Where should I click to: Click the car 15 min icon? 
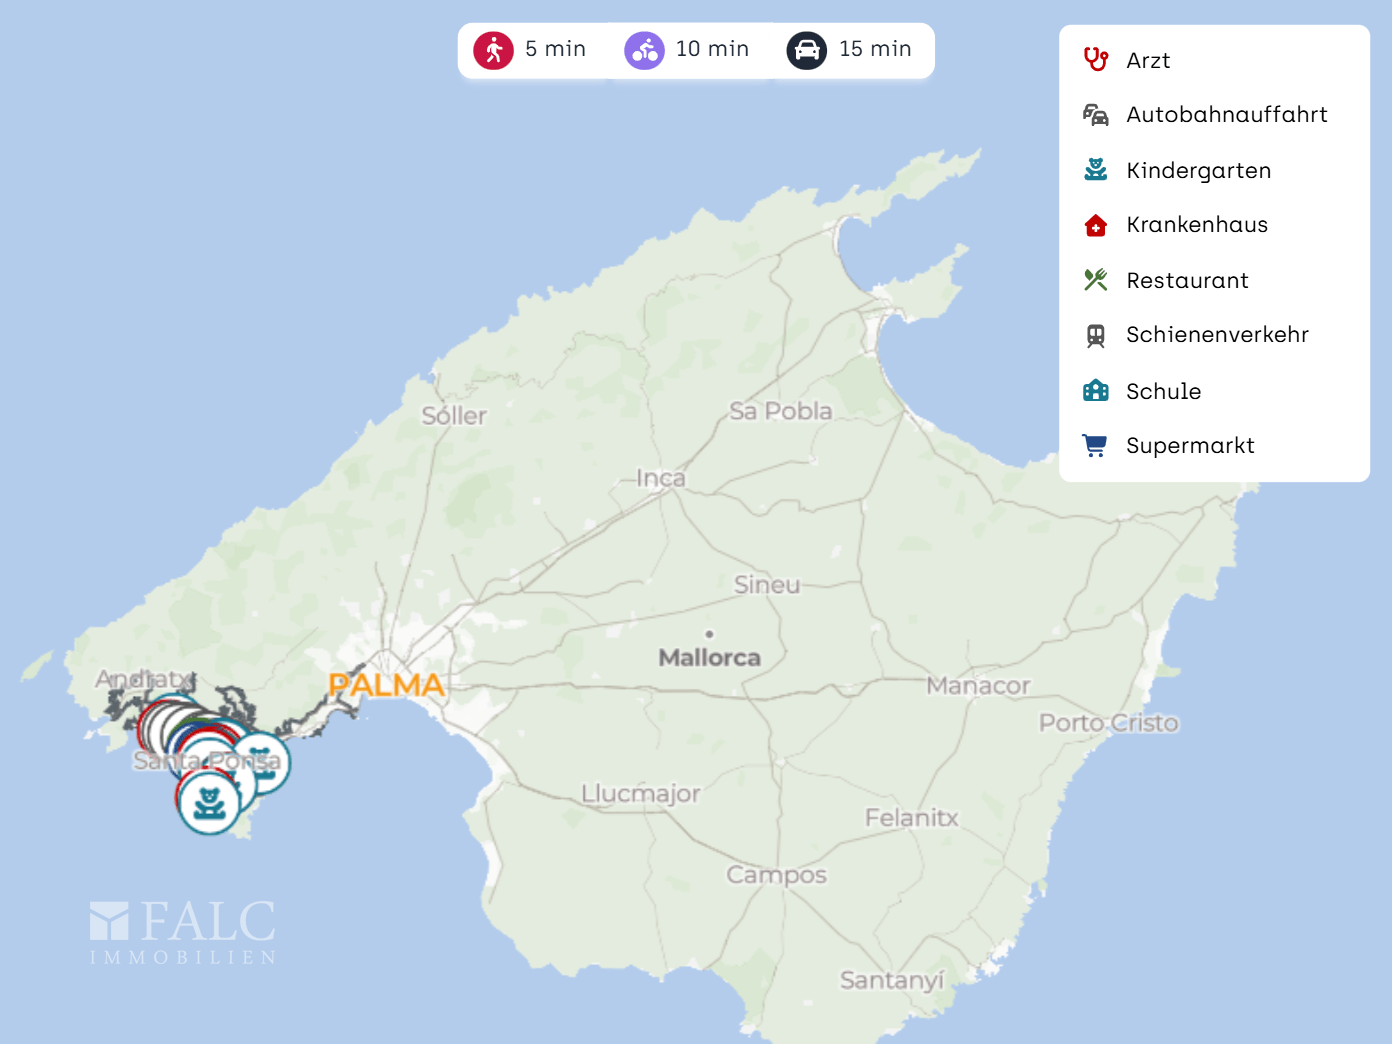coord(807,50)
